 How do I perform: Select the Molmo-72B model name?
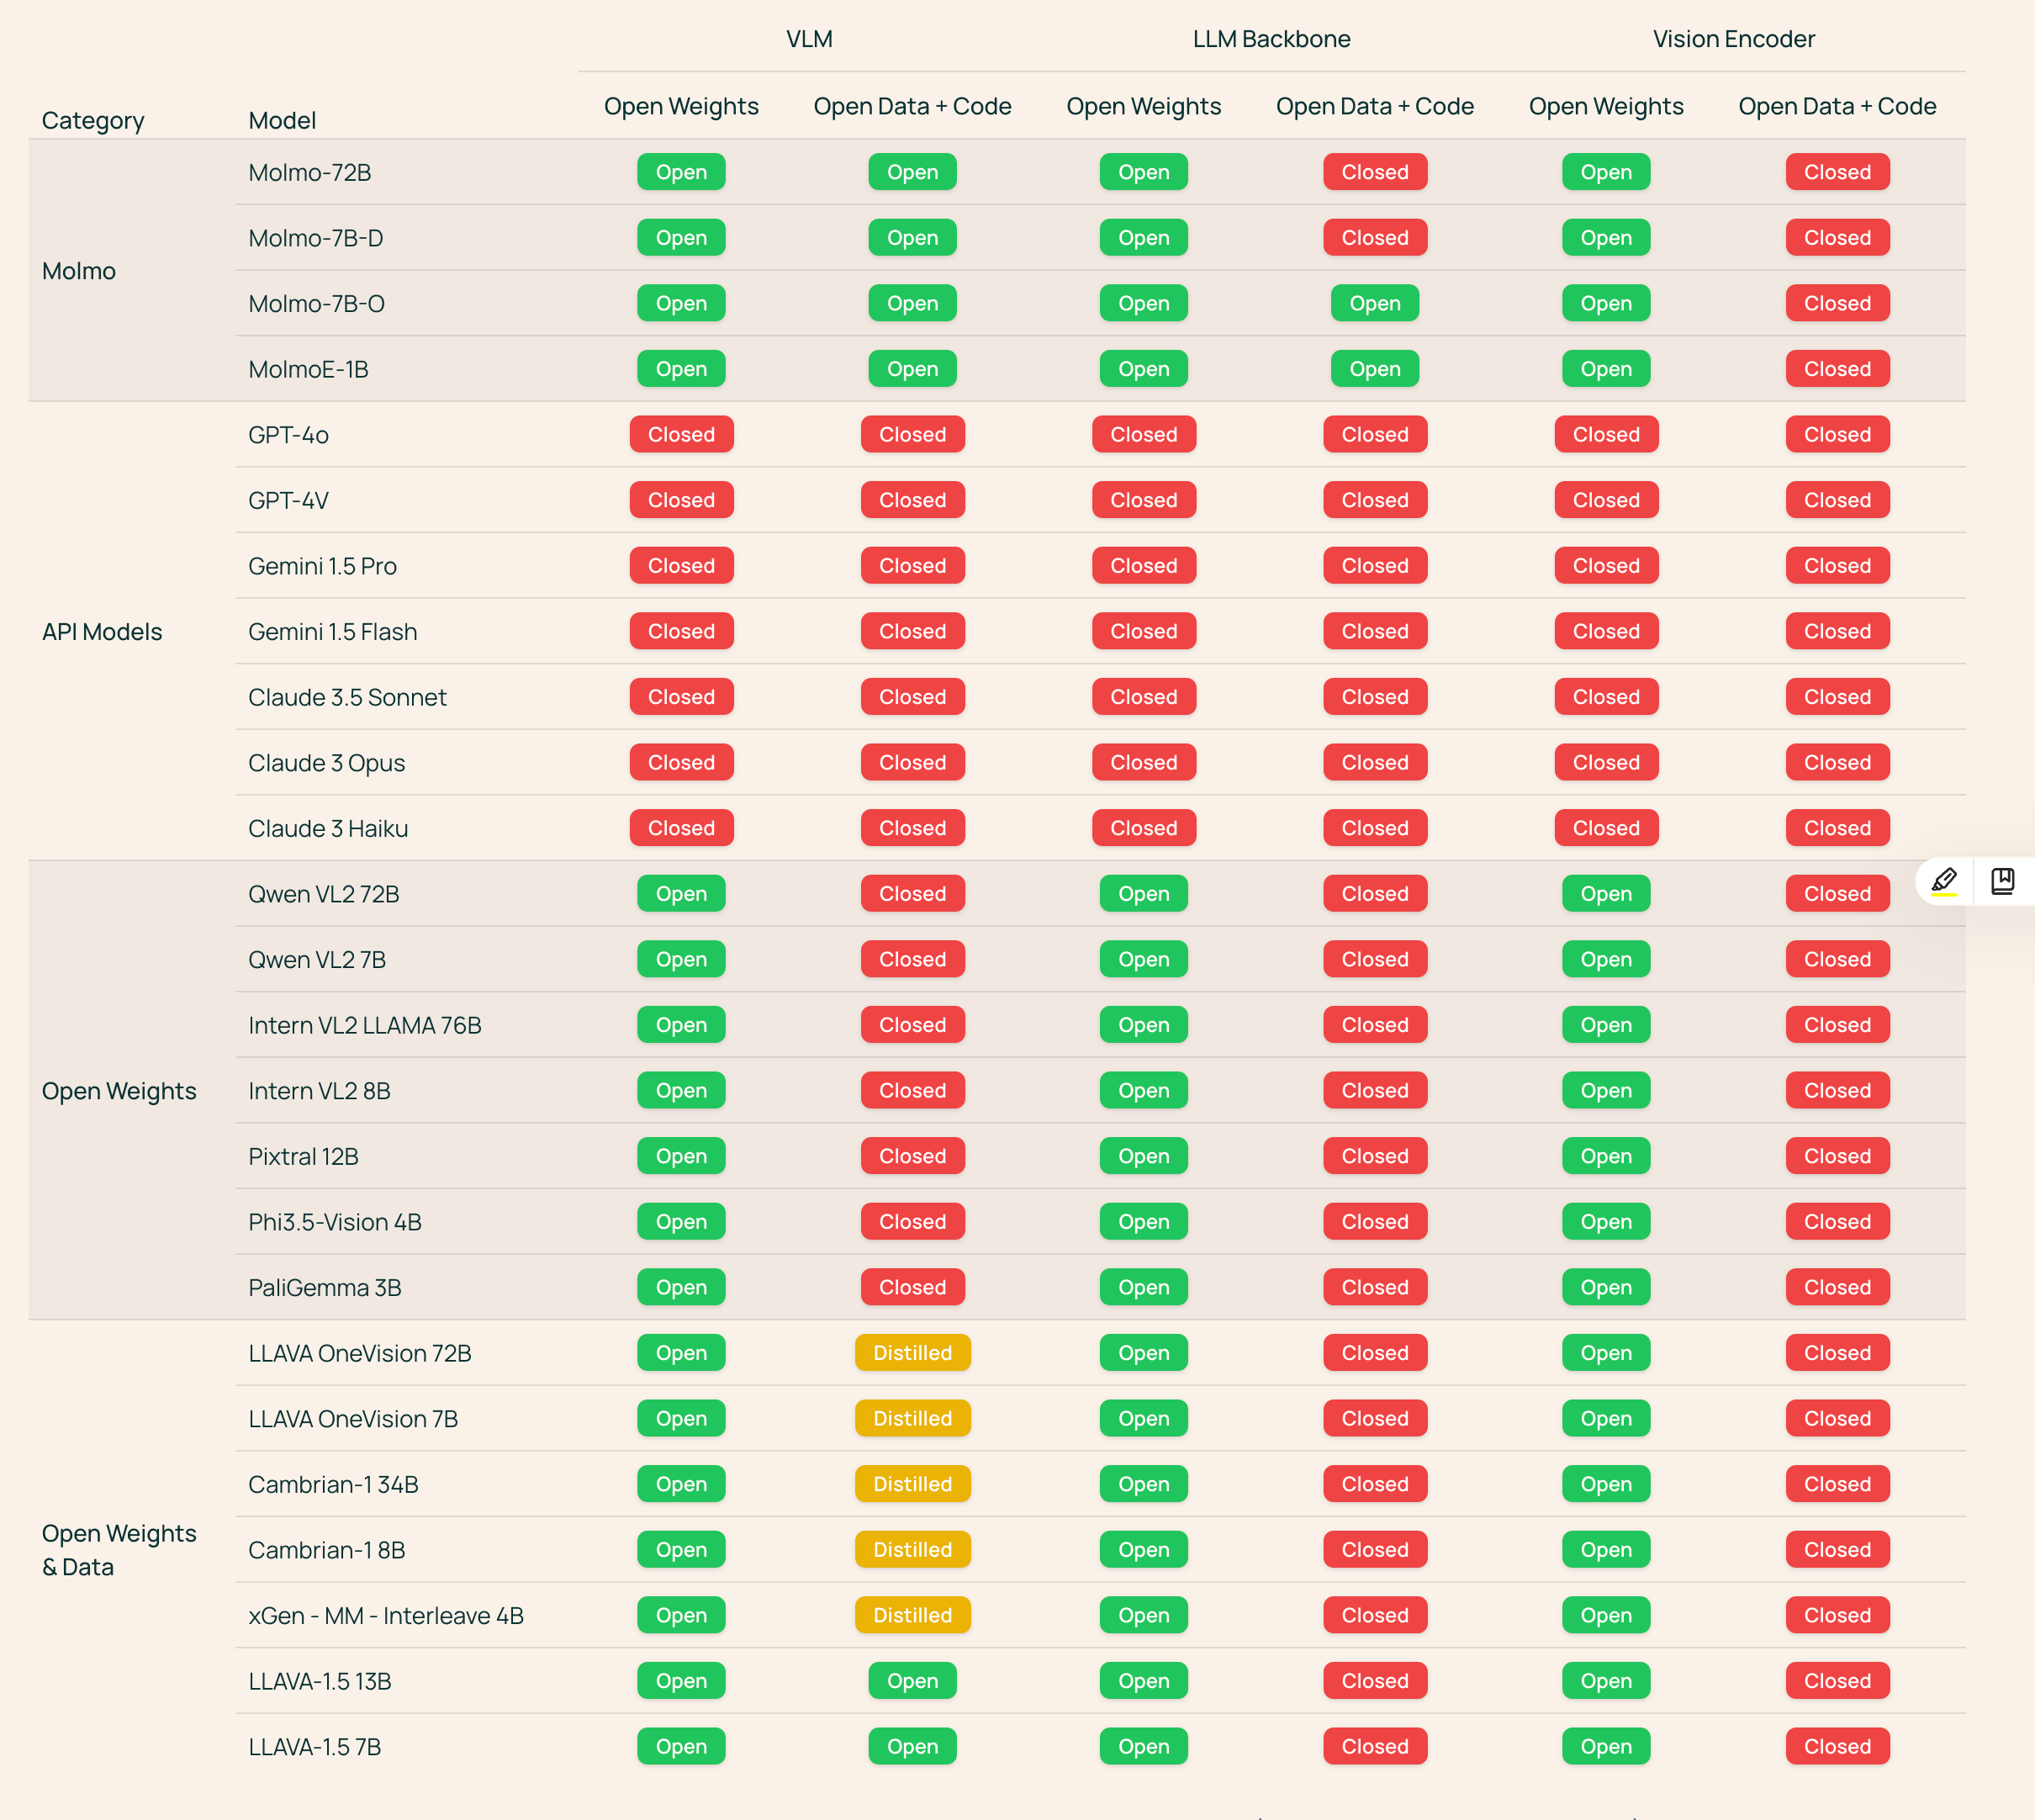[310, 172]
